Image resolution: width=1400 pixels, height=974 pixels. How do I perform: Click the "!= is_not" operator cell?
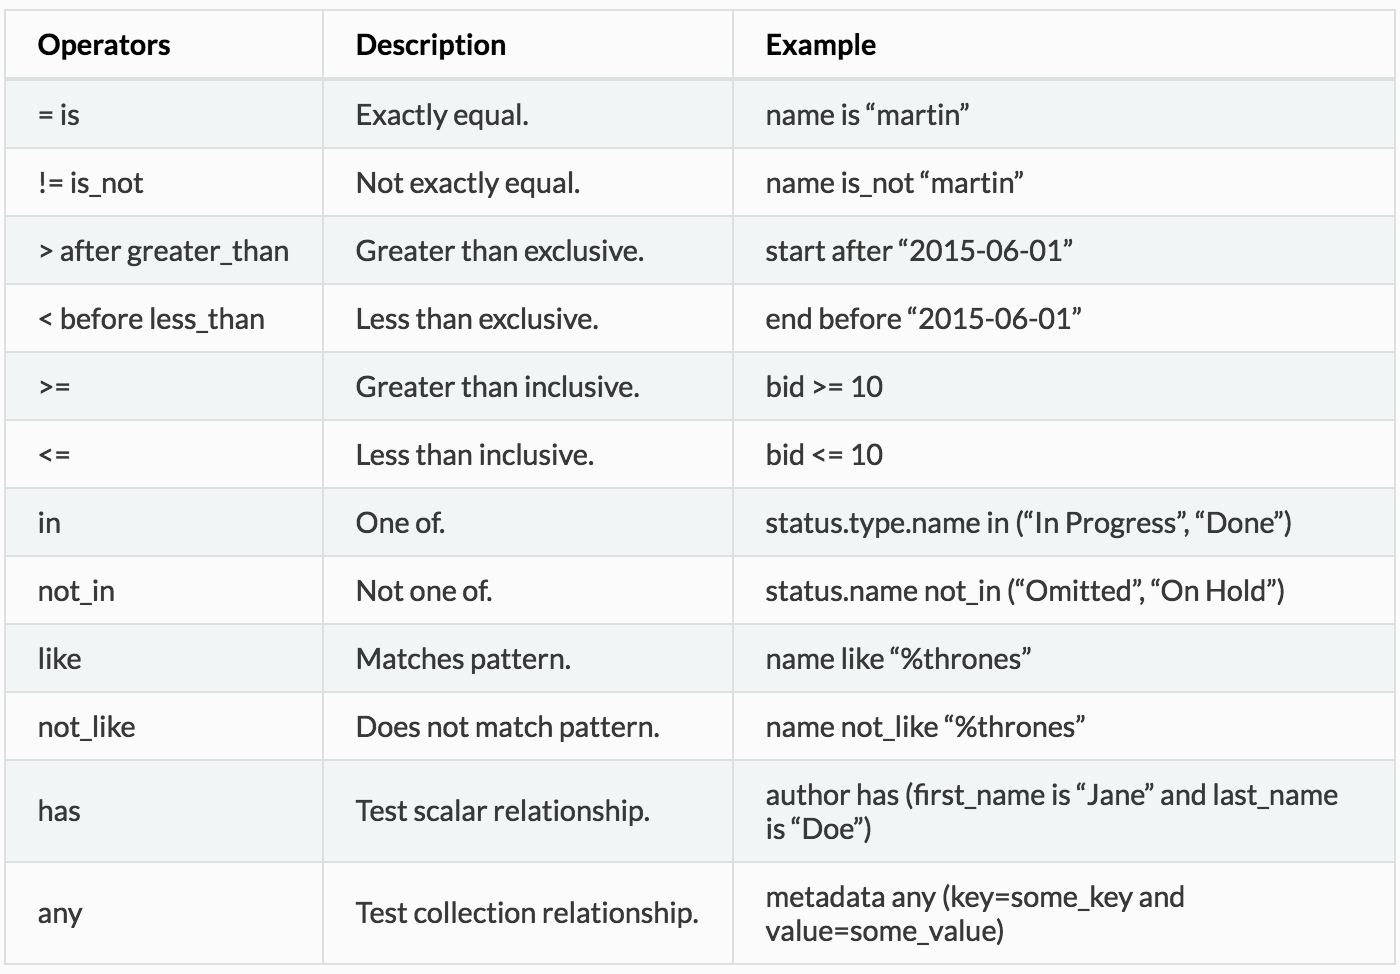[91, 183]
